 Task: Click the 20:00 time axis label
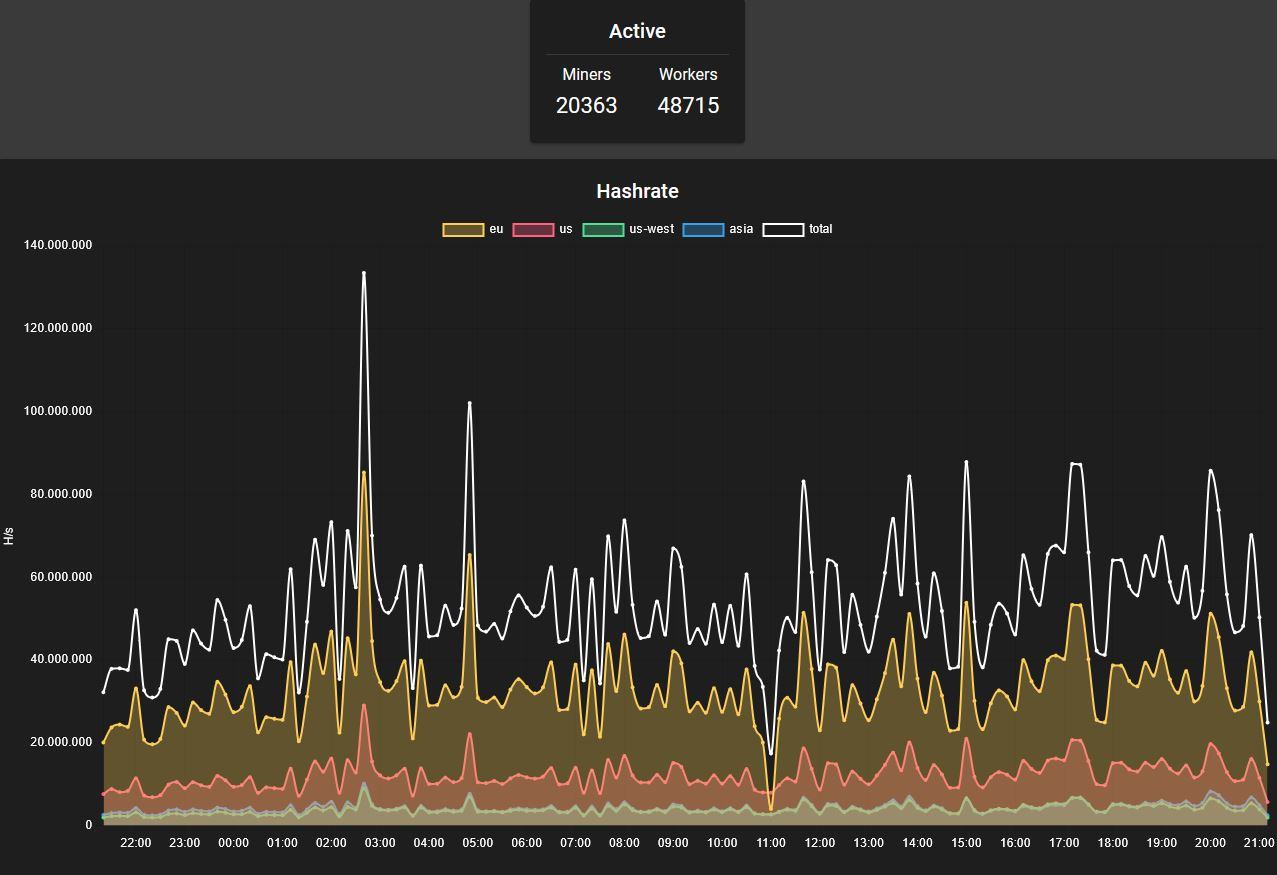click(1210, 843)
